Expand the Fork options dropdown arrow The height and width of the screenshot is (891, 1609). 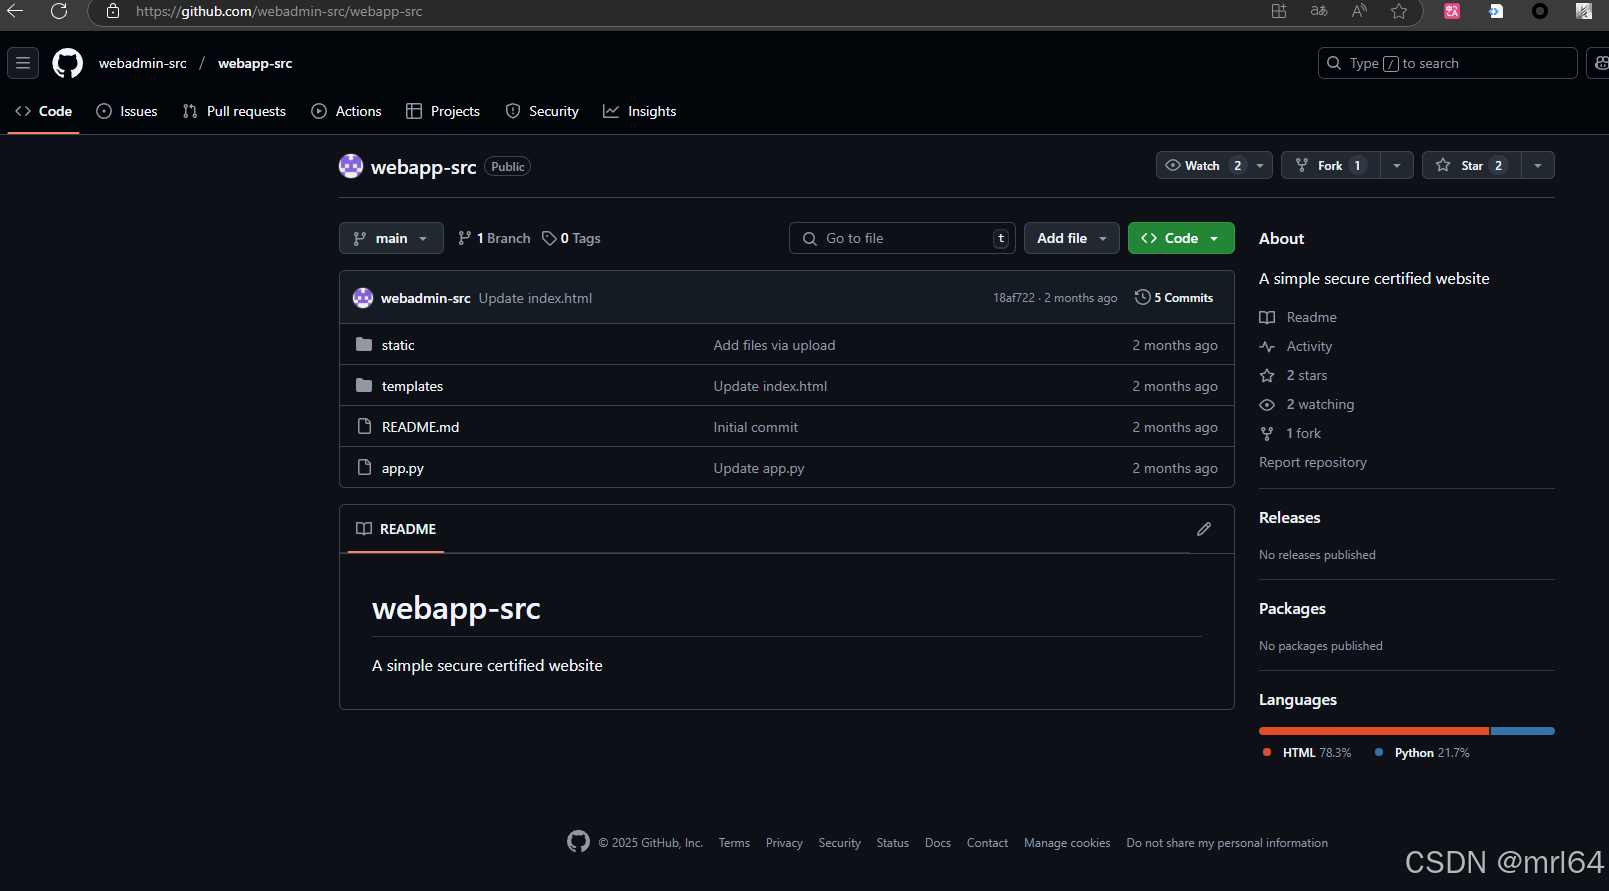[x=1397, y=165]
